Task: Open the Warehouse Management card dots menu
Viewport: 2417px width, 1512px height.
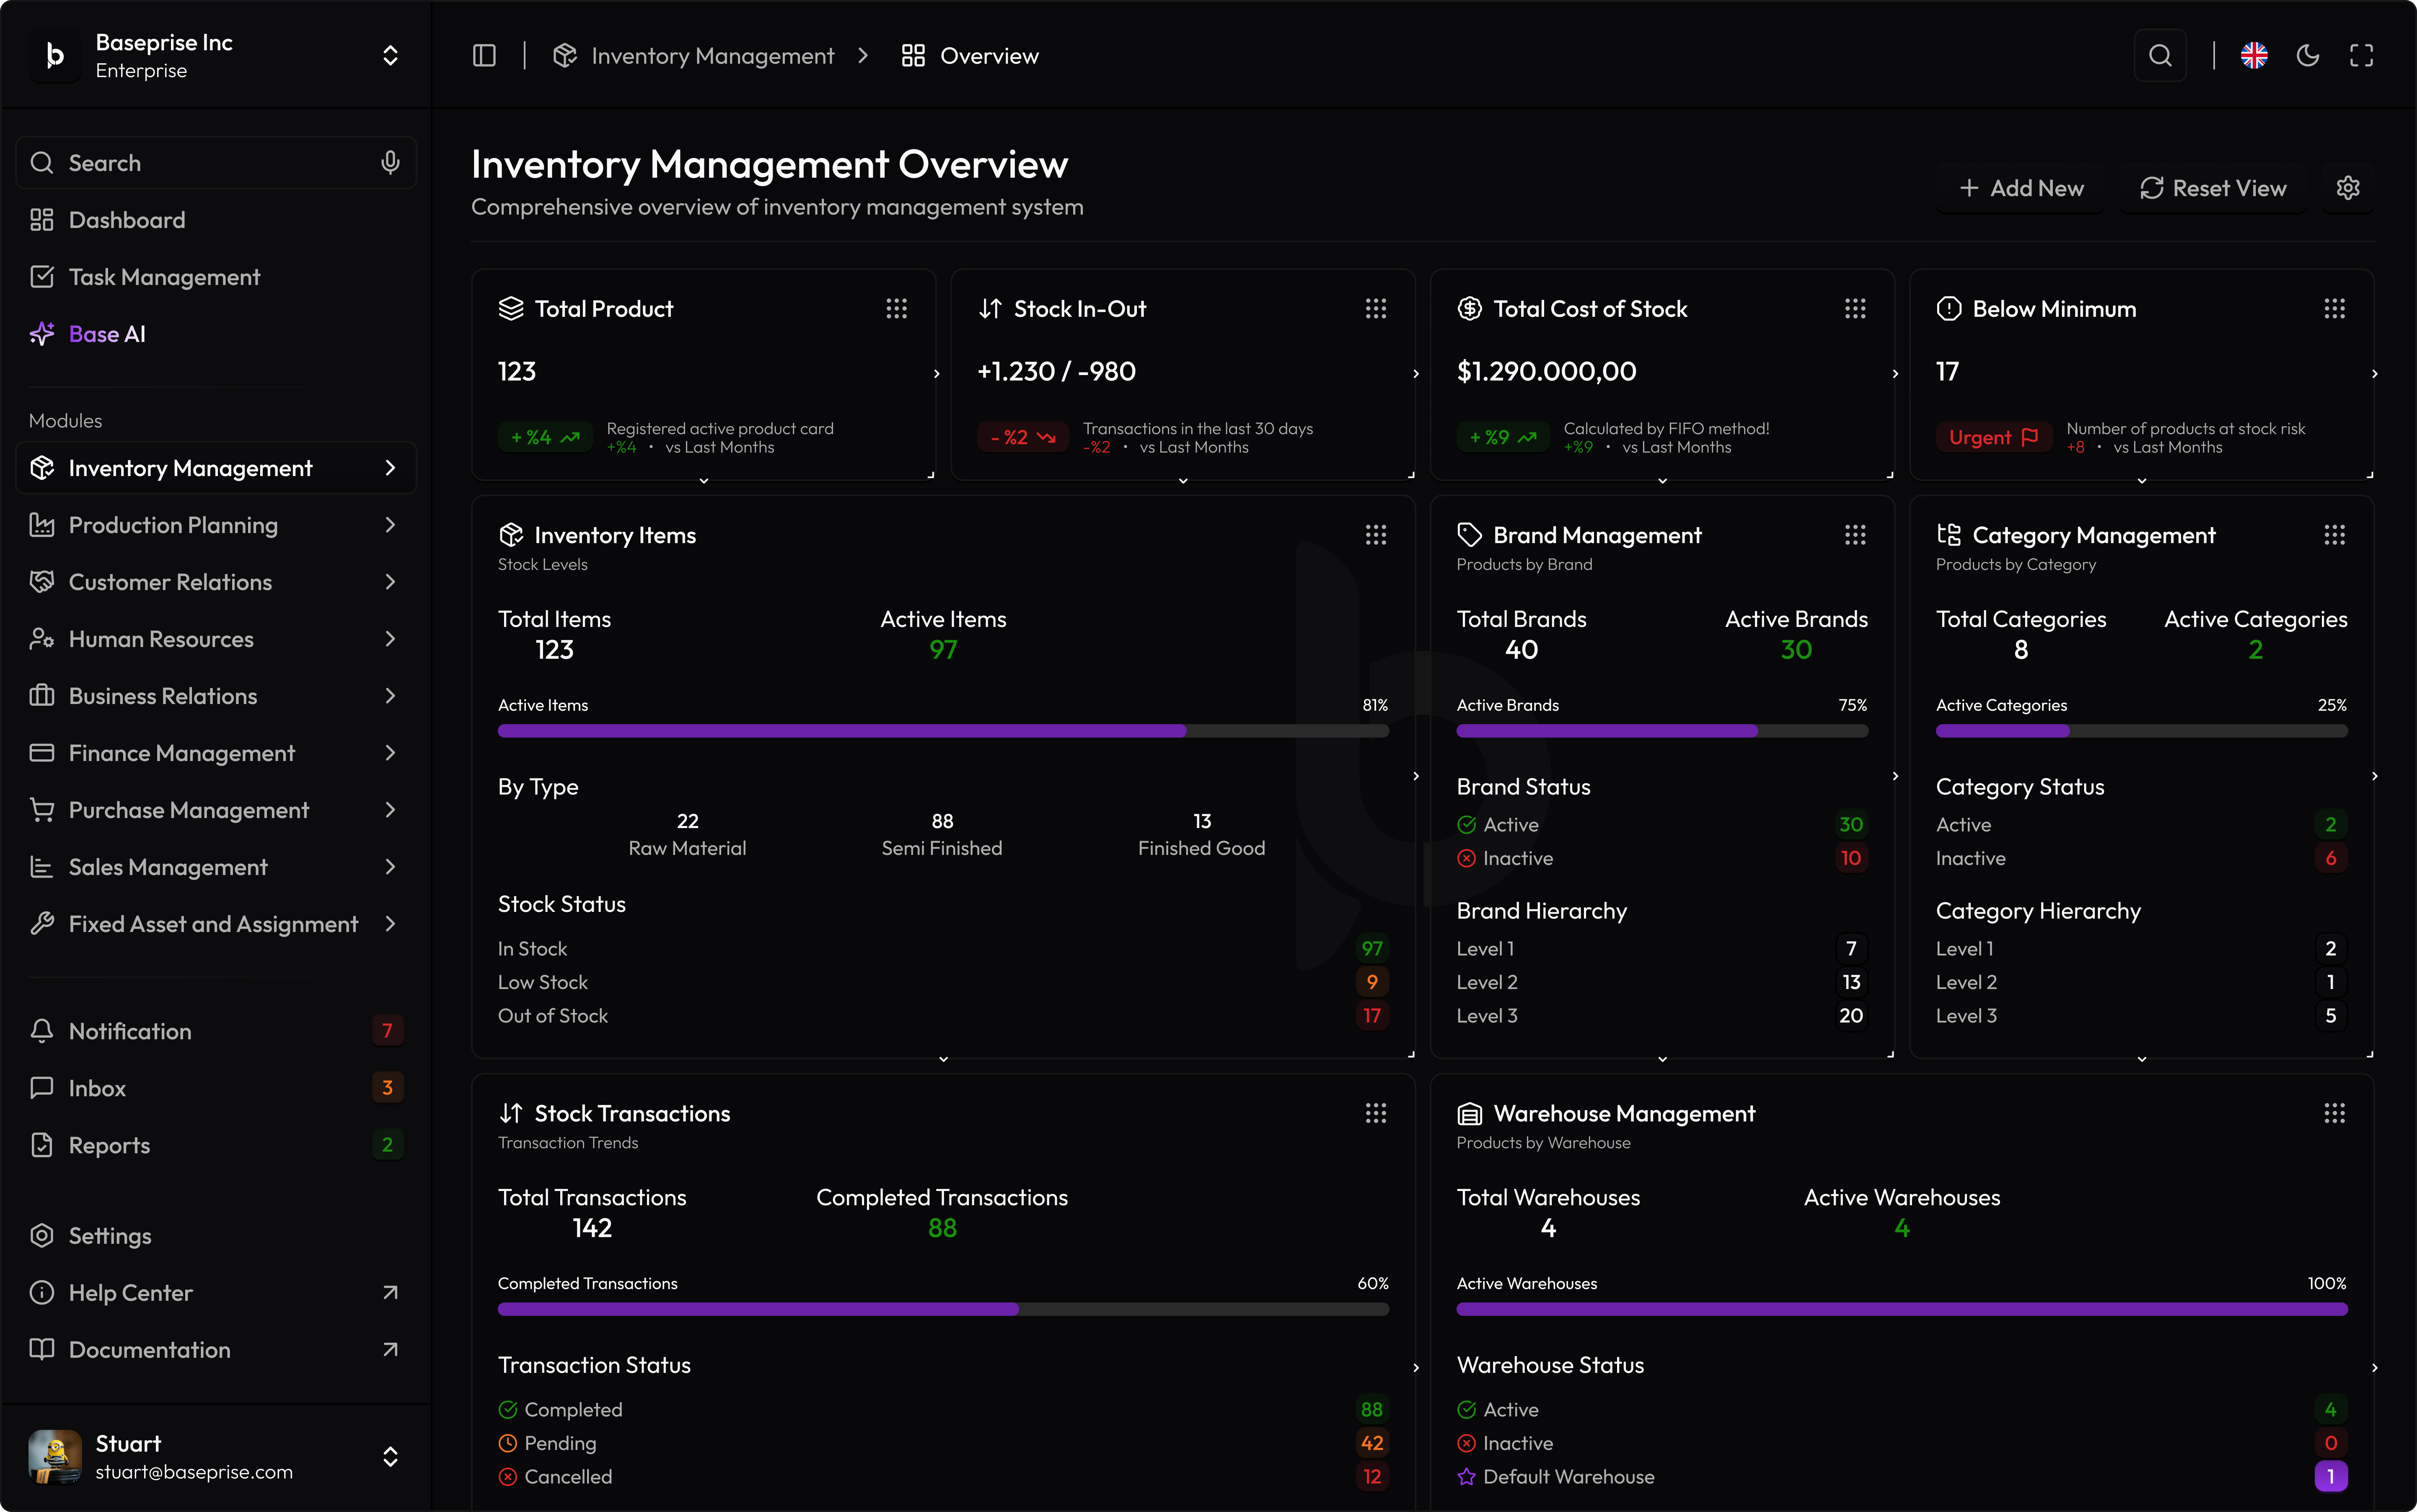Action: click(2334, 1113)
